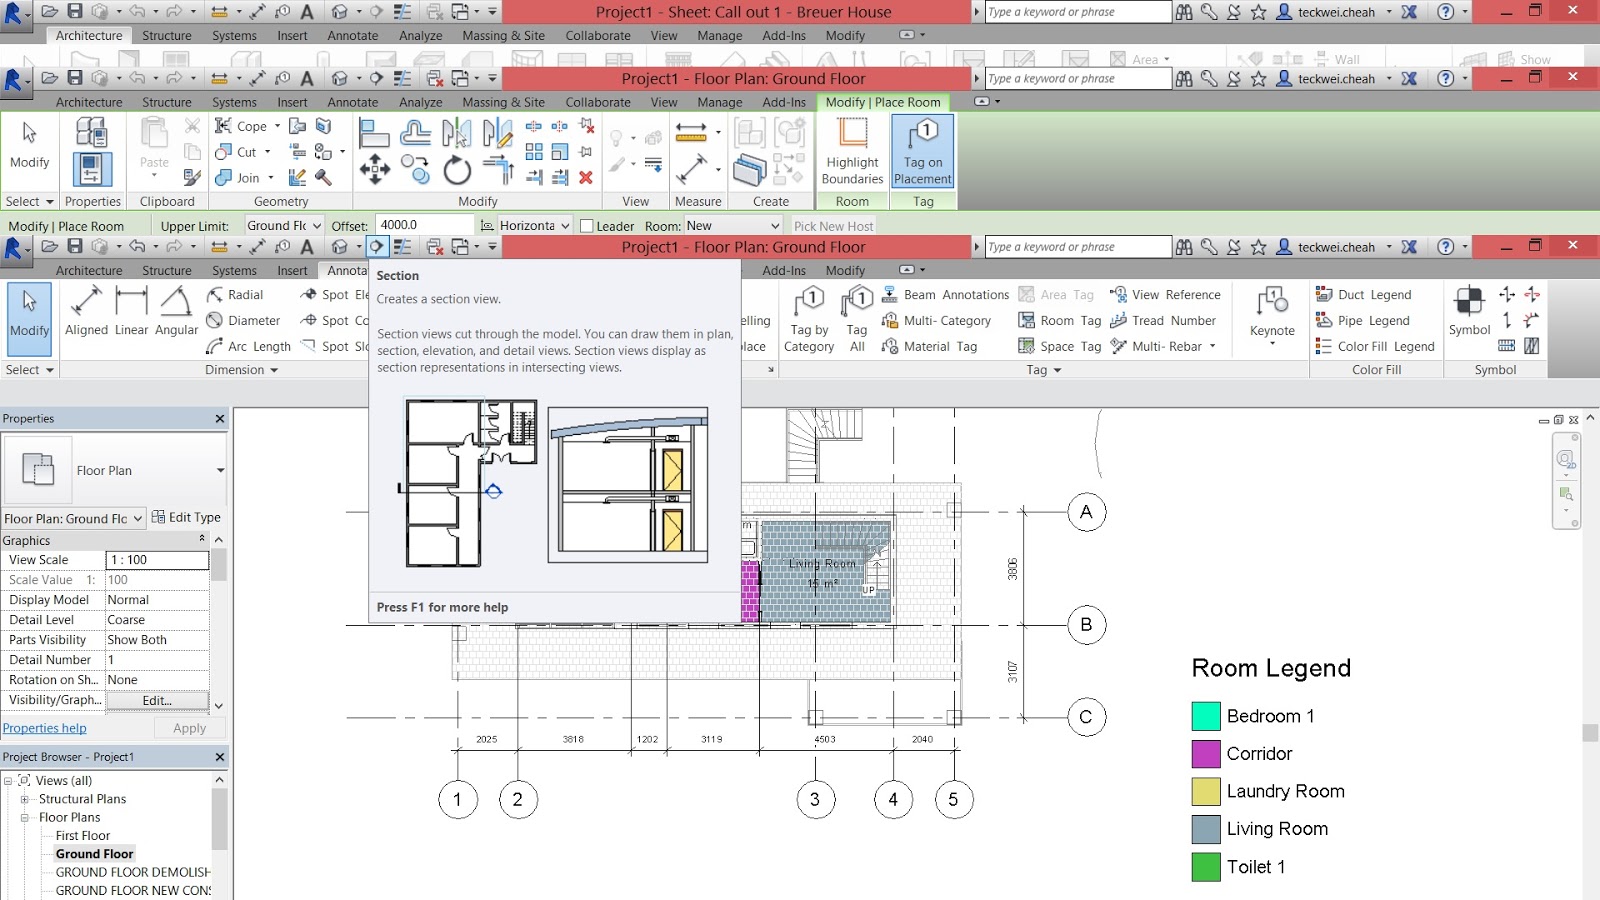The height and width of the screenshot is (900, 1600).
Task: Select the Space Tag tool
Action: click(x=1059, y=347)
